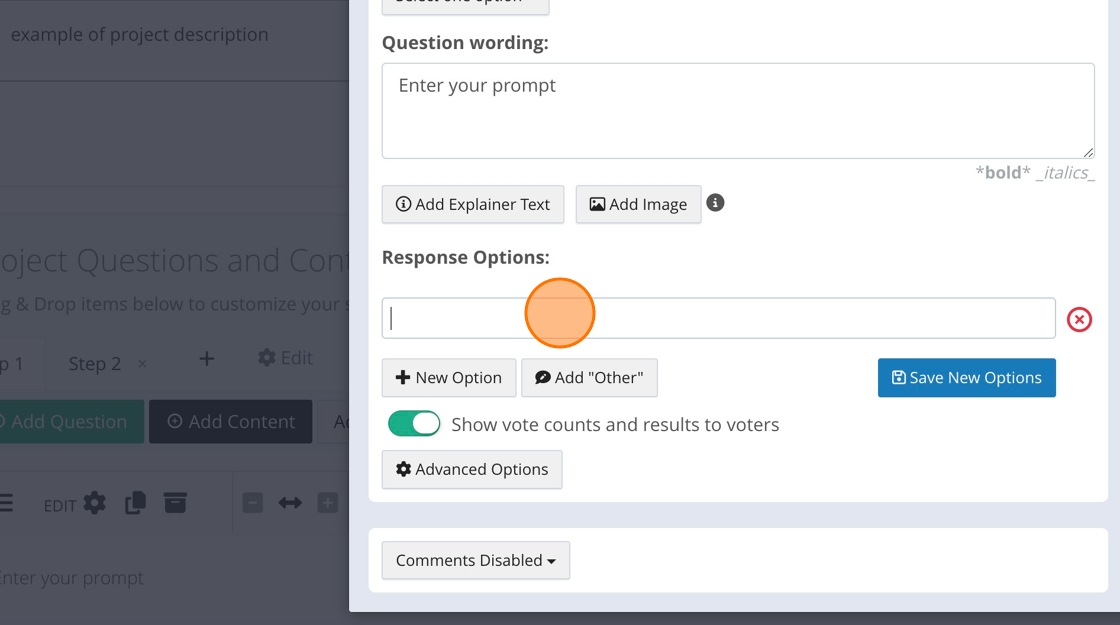
Task: Toggle Show vote counts and results switch
Action: pyautogui.click(x=414, y=424)
